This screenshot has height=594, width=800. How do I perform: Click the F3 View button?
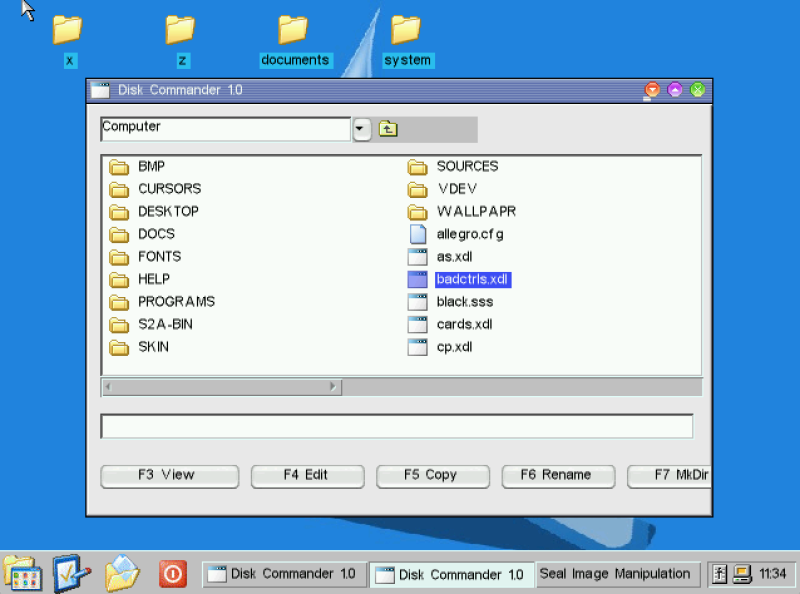(169, 476)
